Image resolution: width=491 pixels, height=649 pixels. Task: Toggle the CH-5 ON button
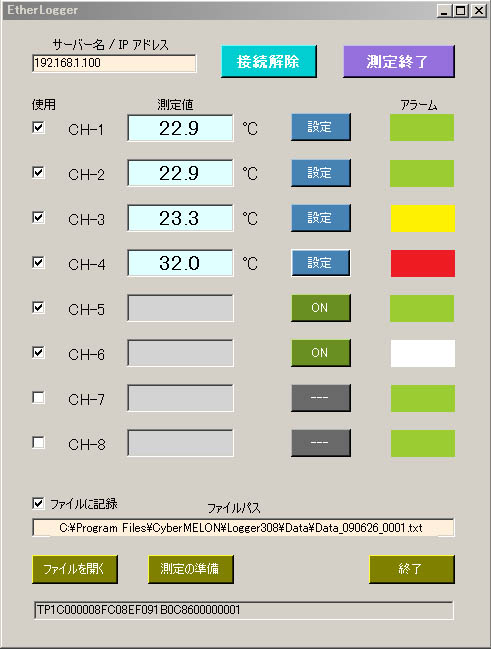321,308
